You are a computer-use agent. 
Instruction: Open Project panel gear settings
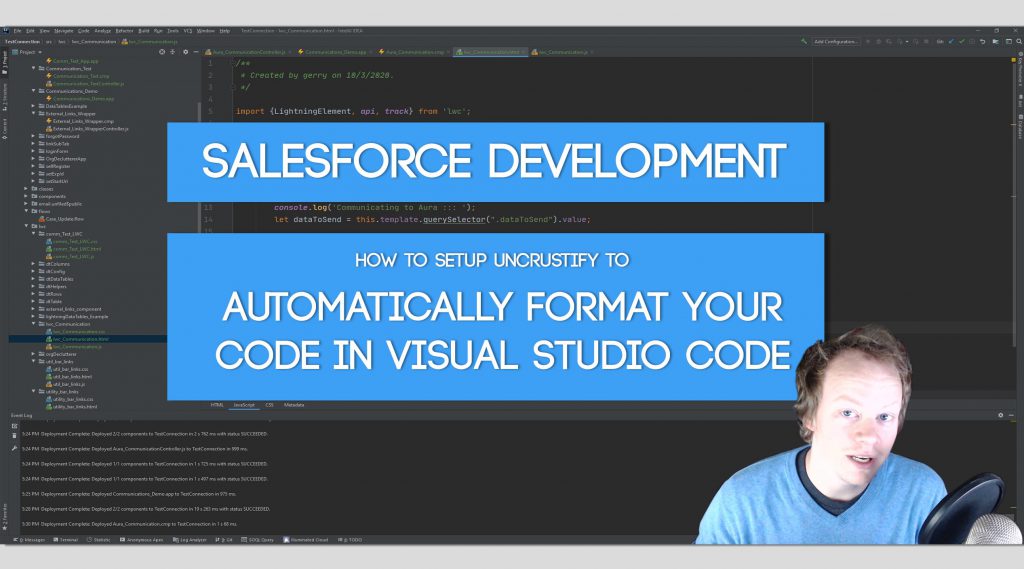coord(185,52)
